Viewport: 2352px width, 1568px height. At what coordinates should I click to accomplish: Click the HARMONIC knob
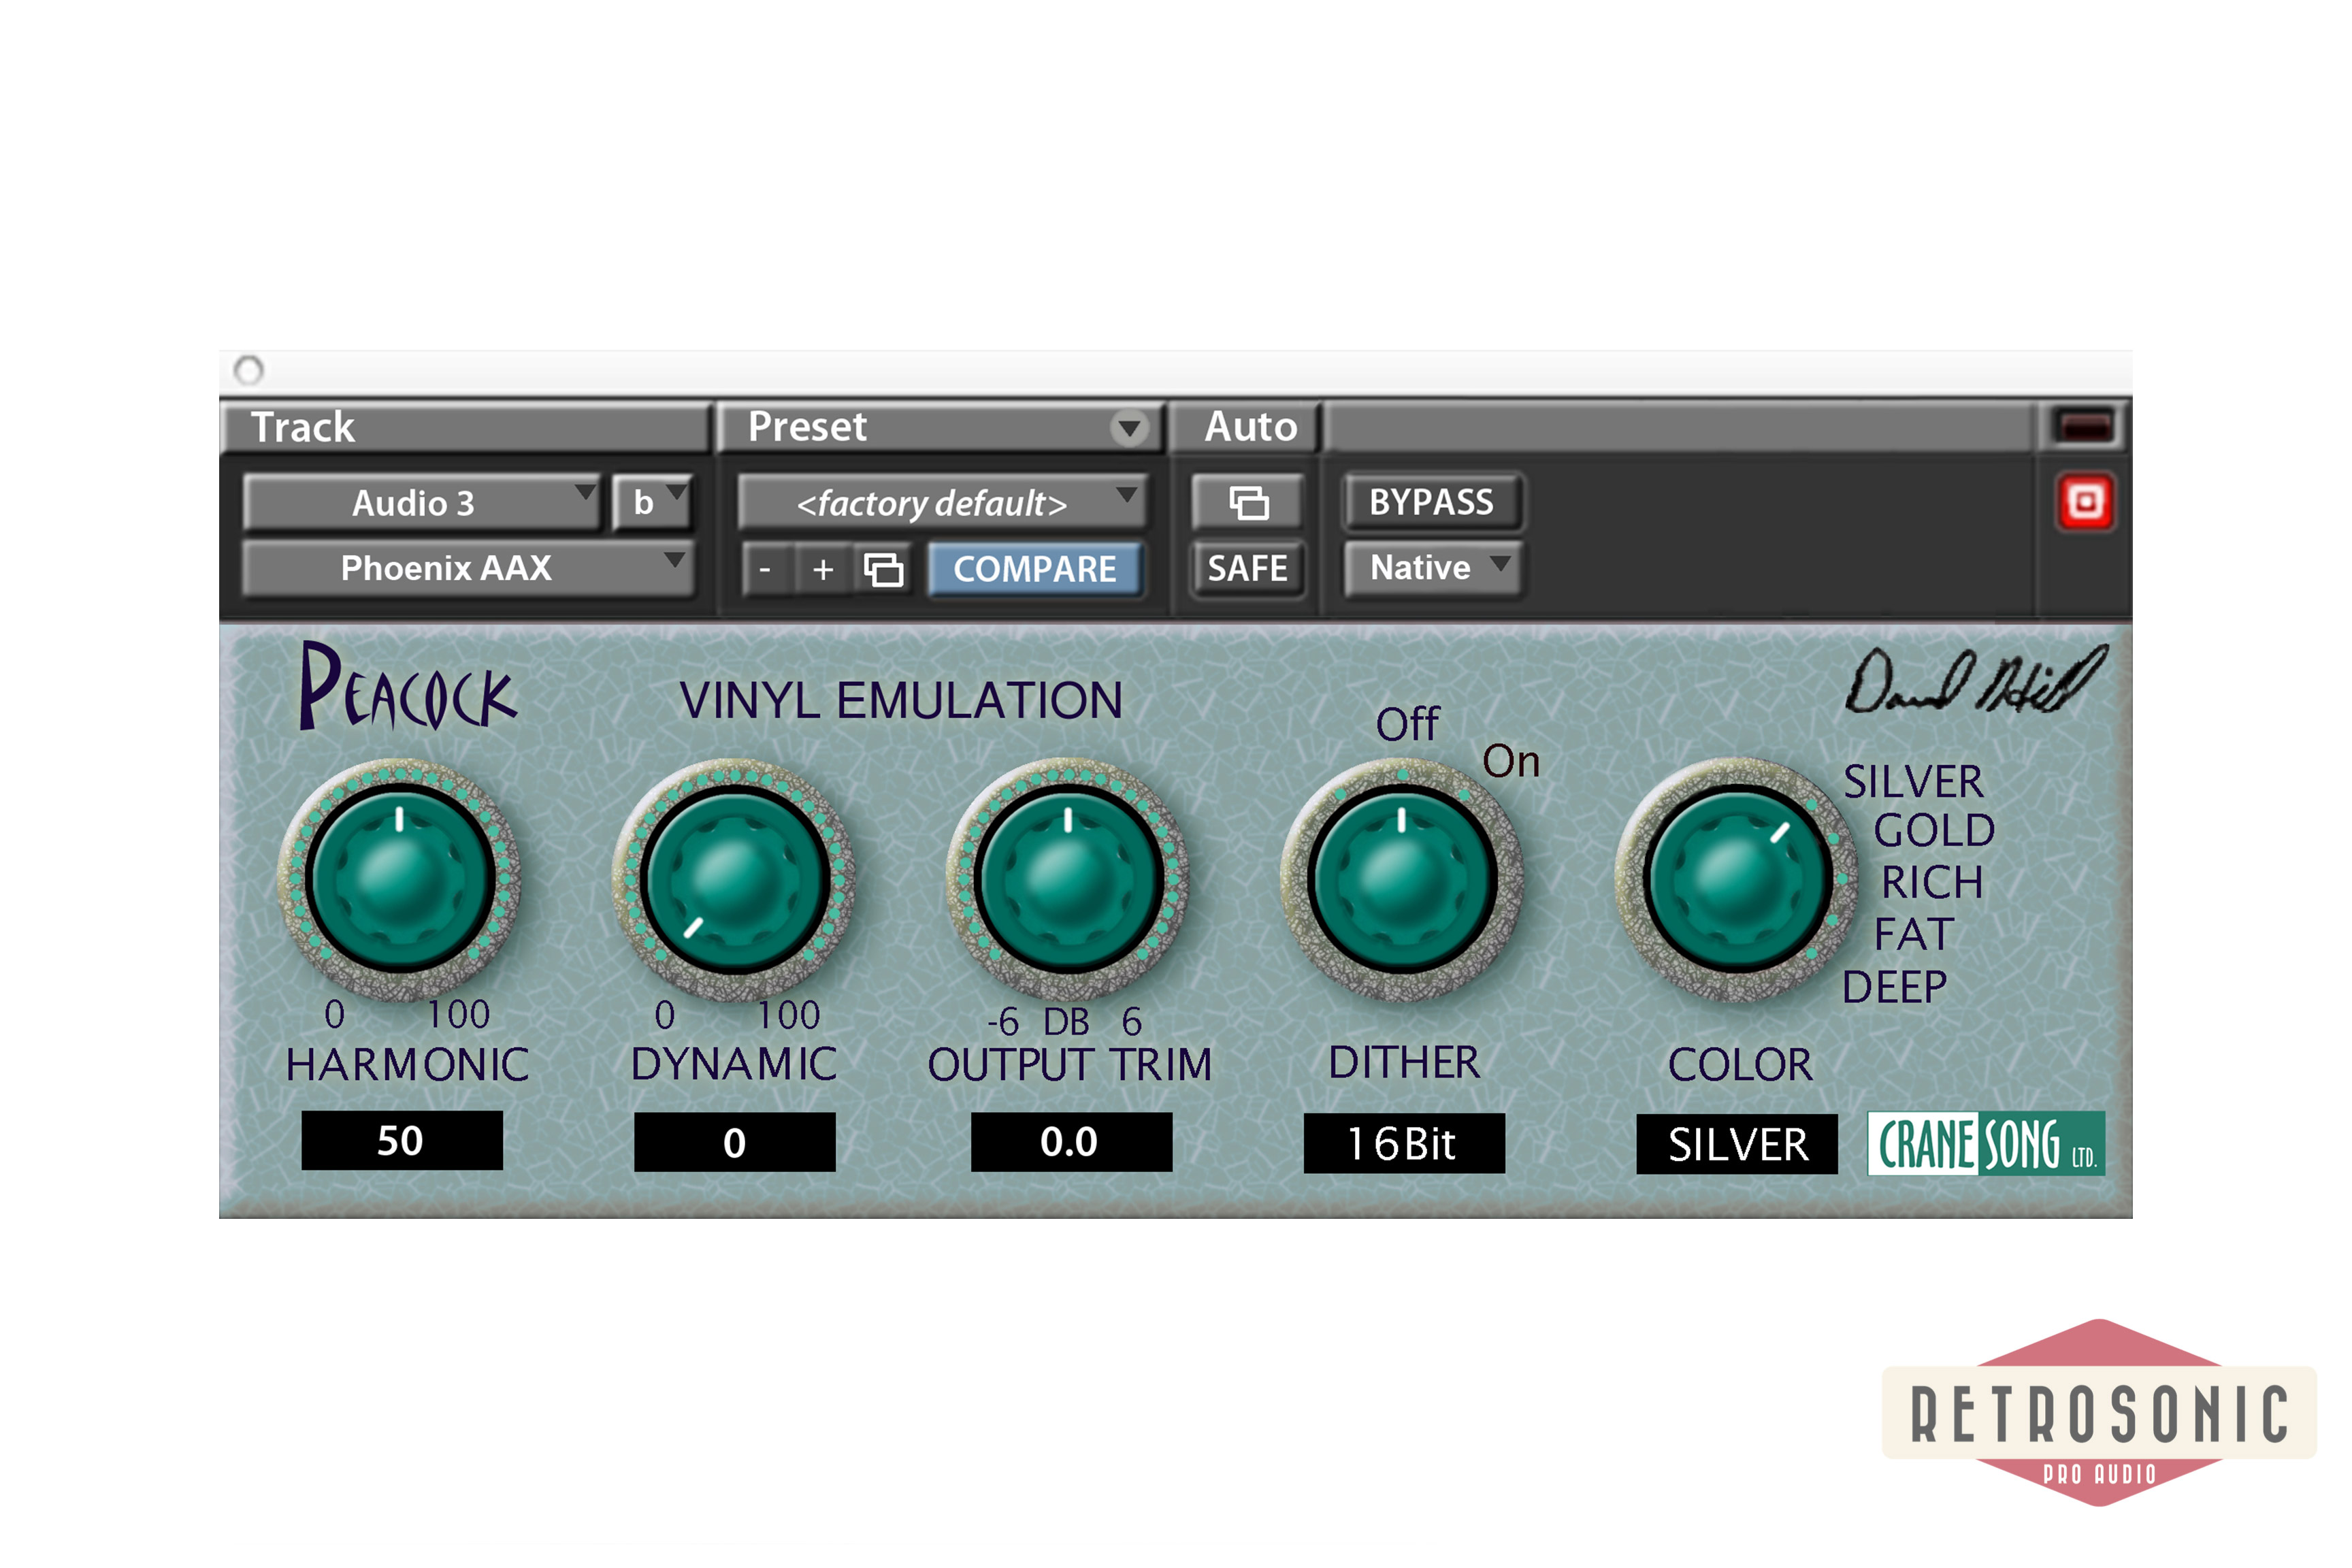pos(400,880)
